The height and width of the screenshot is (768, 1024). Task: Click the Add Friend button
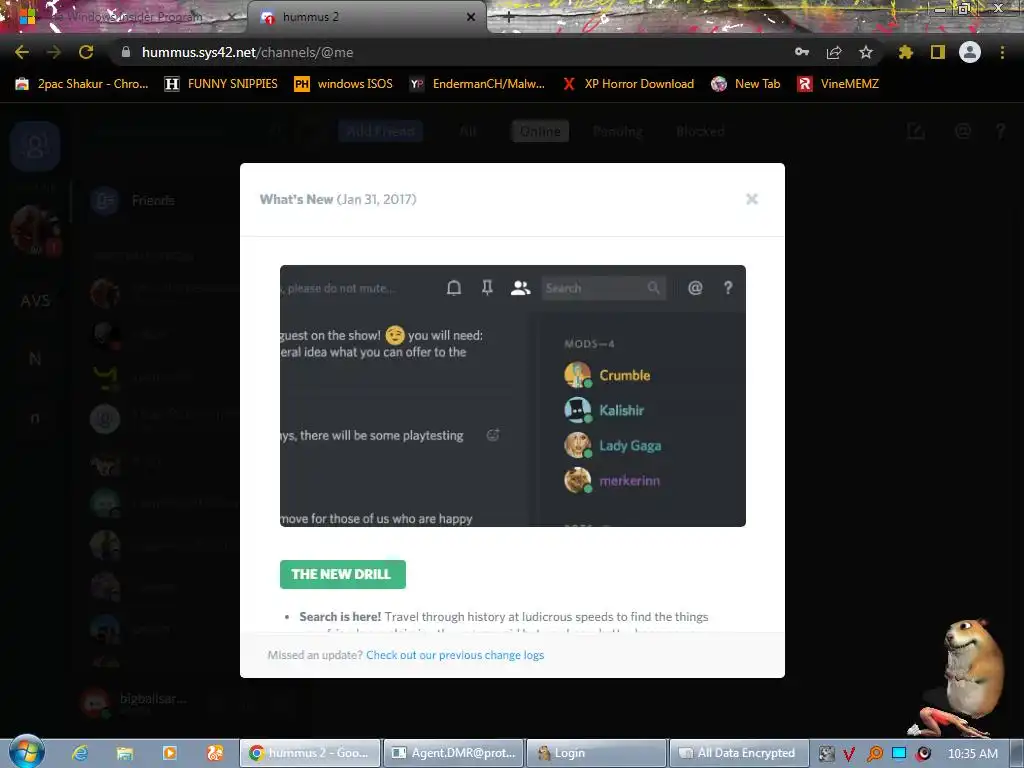pyautogui.click(x=381, y=131)
